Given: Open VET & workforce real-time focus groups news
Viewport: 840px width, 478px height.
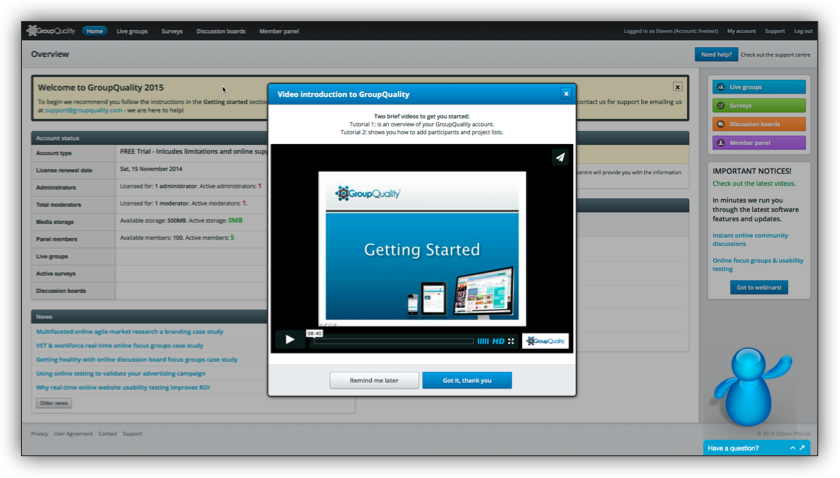Looking at the screenshot, I should (x=119, y=346).
